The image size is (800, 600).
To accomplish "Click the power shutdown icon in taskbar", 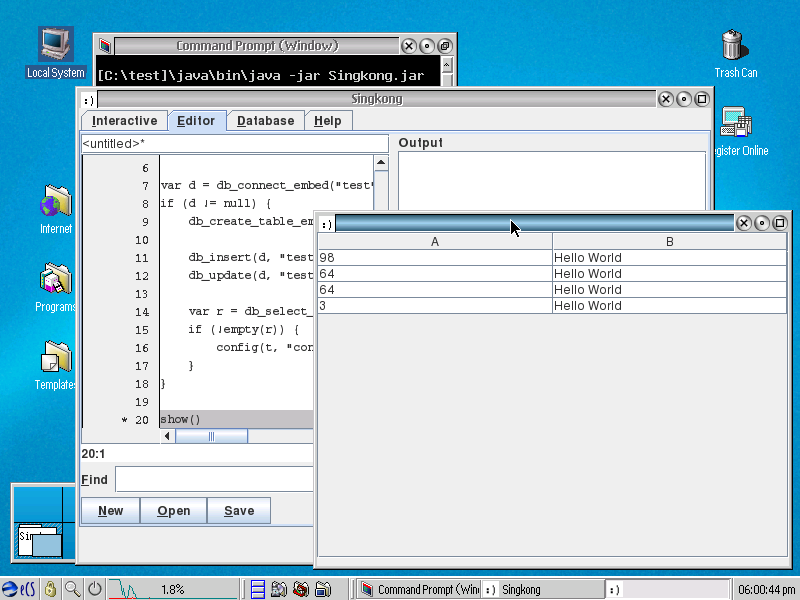I will click(x=94, y=589).
